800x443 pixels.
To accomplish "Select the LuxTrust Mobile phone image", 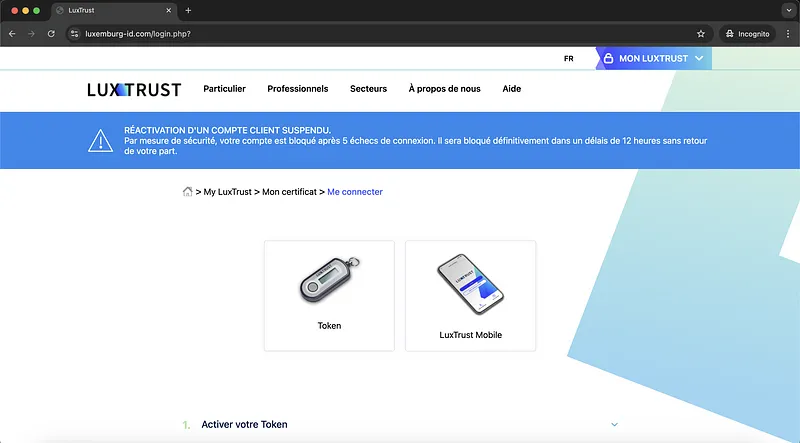I will pos(470,284).
